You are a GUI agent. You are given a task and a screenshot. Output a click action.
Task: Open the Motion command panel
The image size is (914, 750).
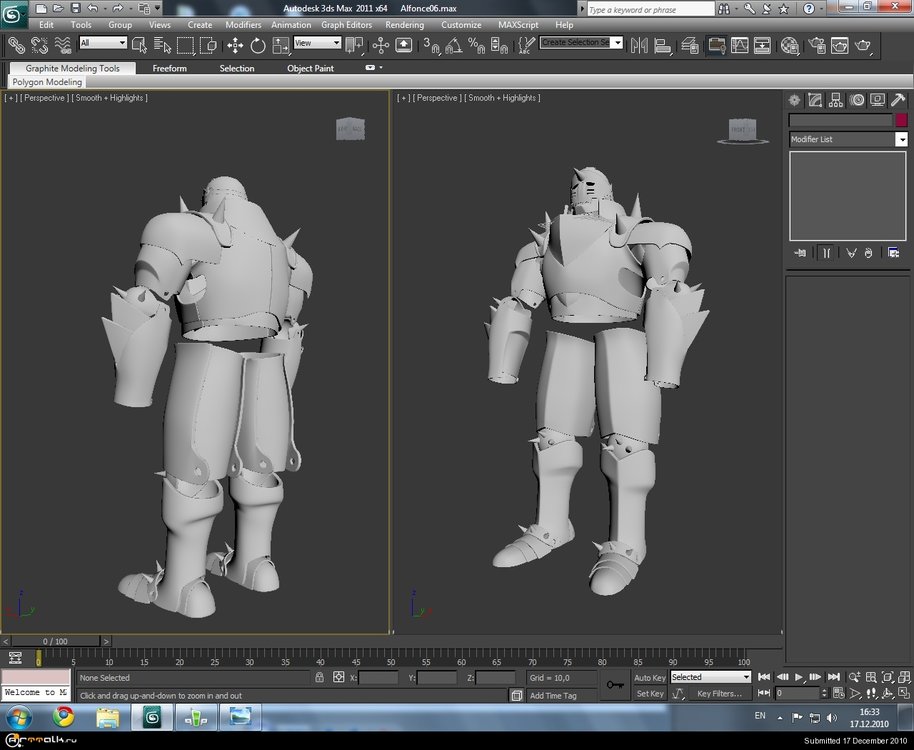click(x=857, y=100)
